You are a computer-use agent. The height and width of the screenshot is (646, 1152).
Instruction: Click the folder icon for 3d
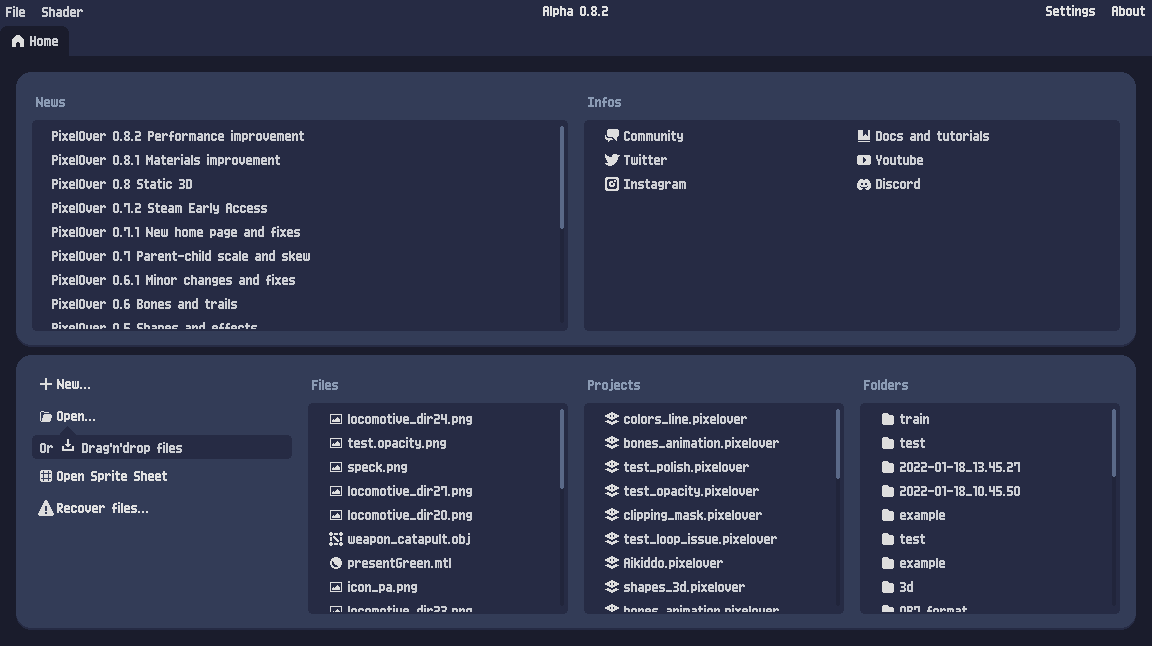click(x=888, y=587)
